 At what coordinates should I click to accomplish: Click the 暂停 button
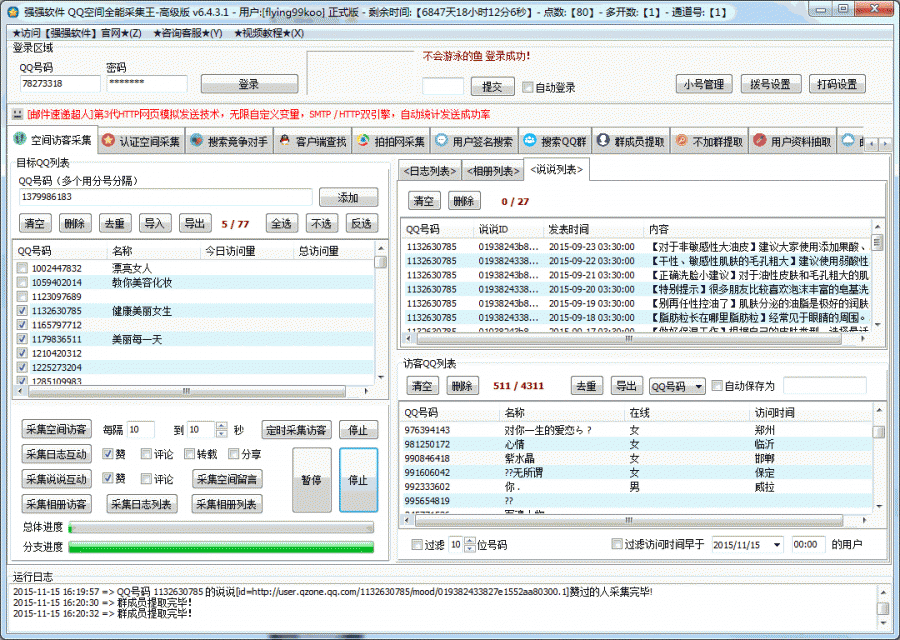(312, 480)
